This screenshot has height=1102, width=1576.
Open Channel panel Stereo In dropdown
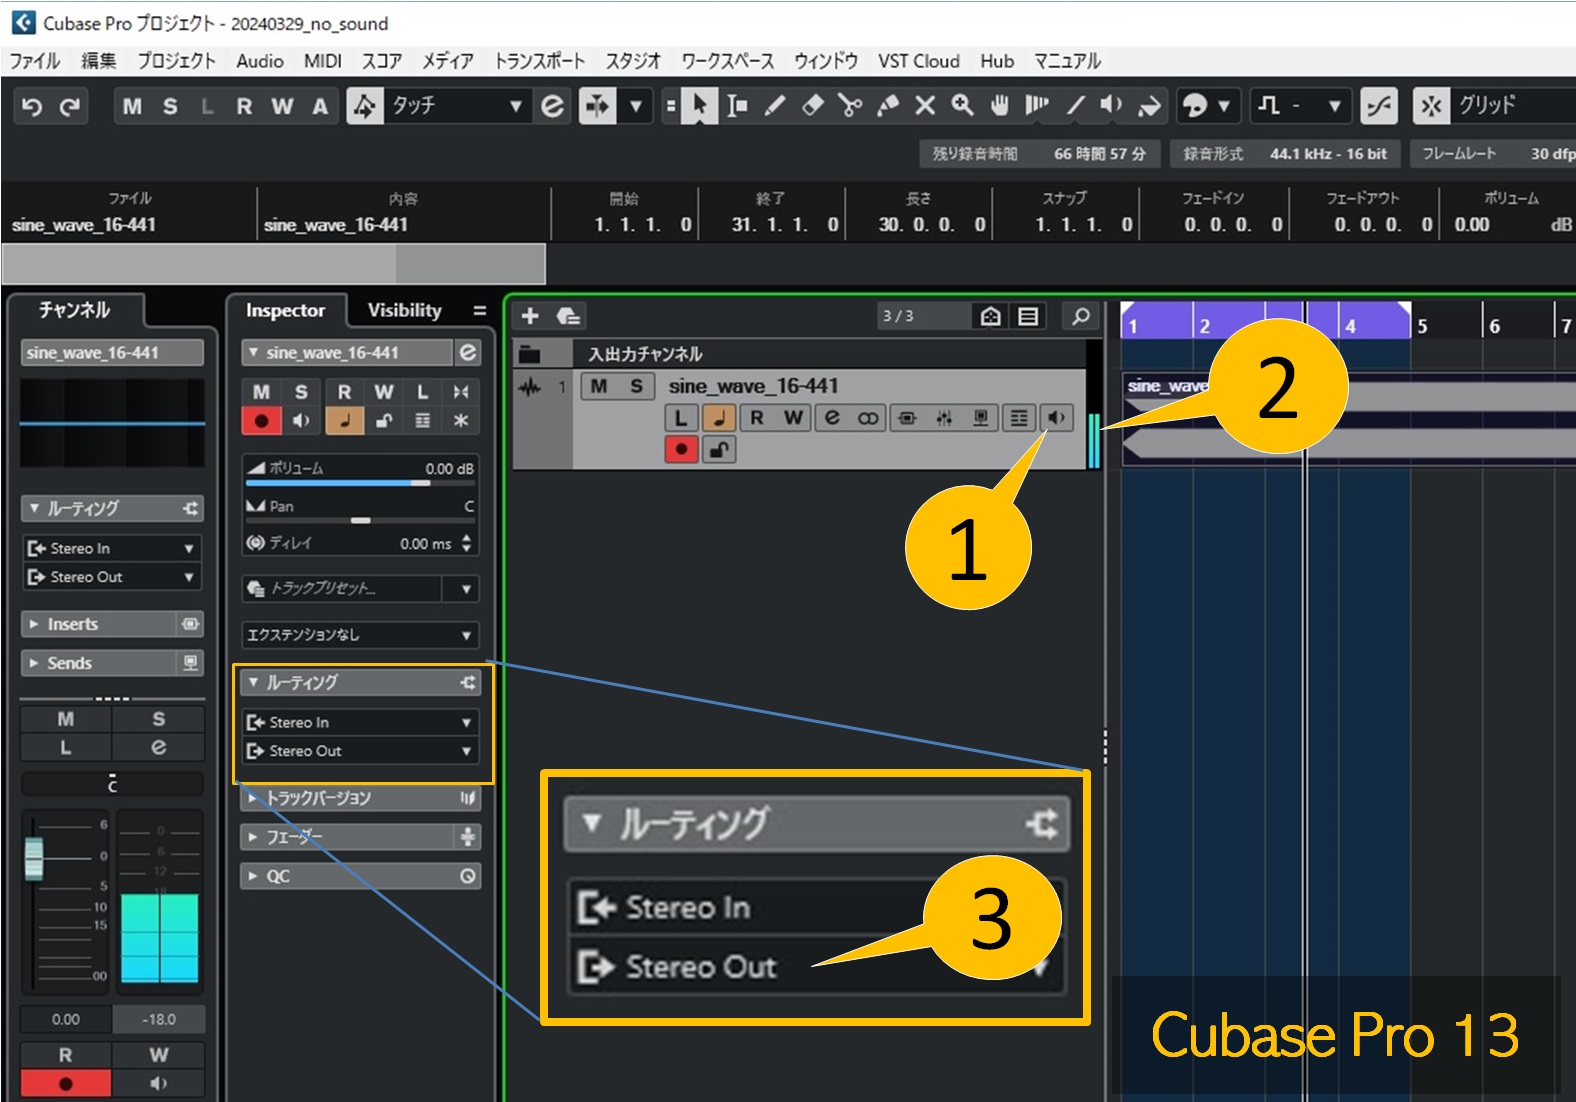112,548
